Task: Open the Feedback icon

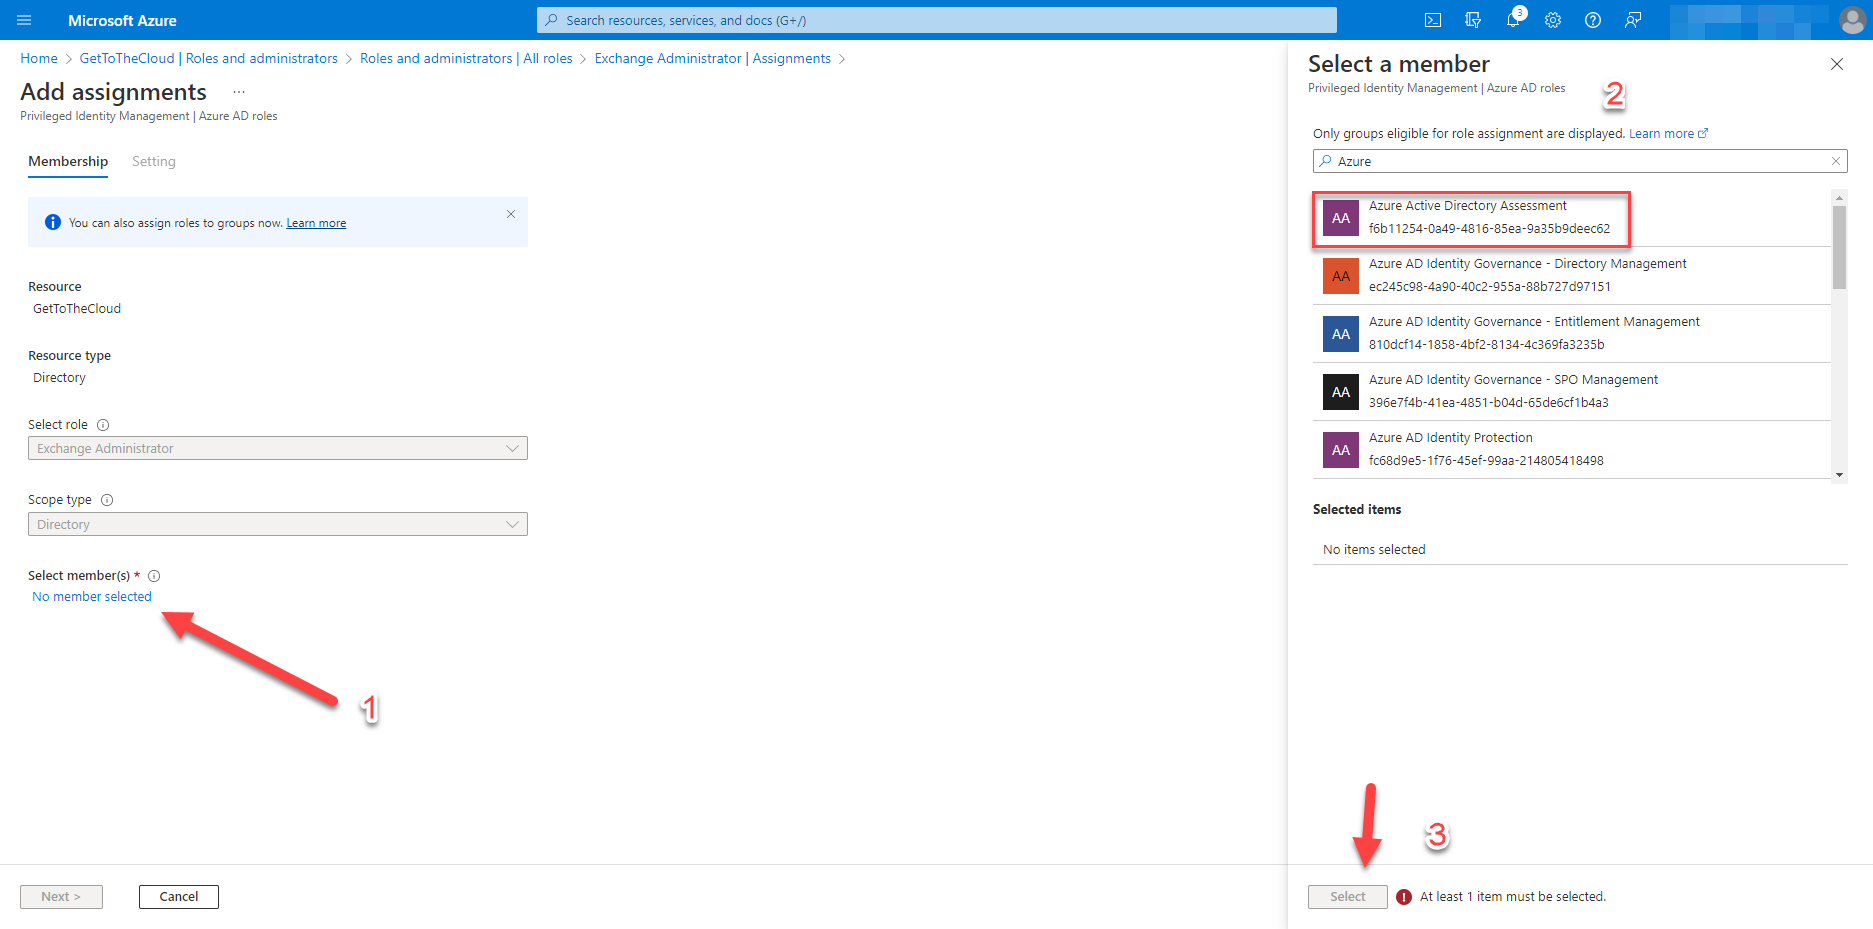Action: tap(1633, 20)
